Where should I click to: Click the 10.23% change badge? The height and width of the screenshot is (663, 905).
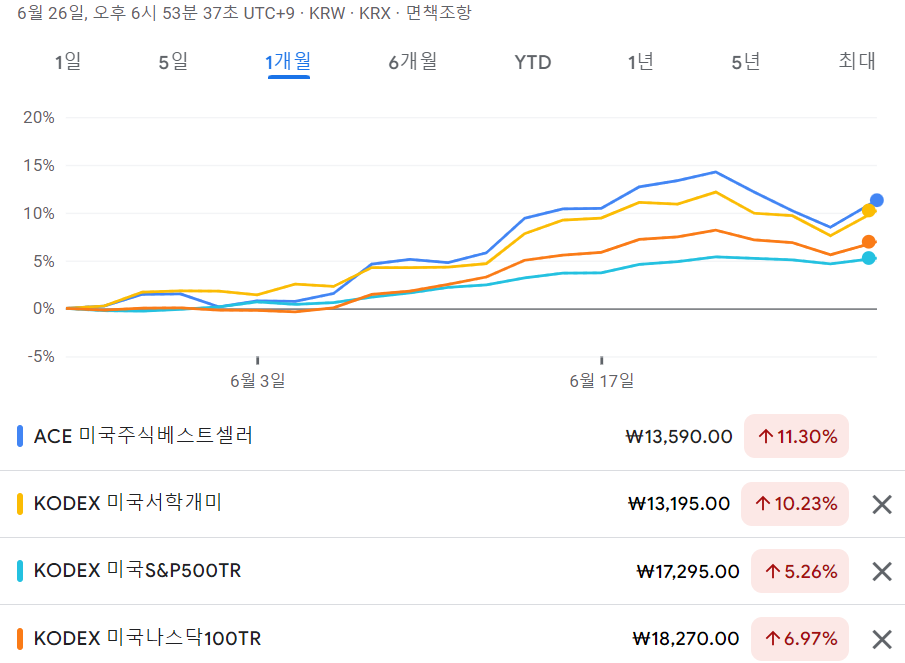click(x=795, y=504)
